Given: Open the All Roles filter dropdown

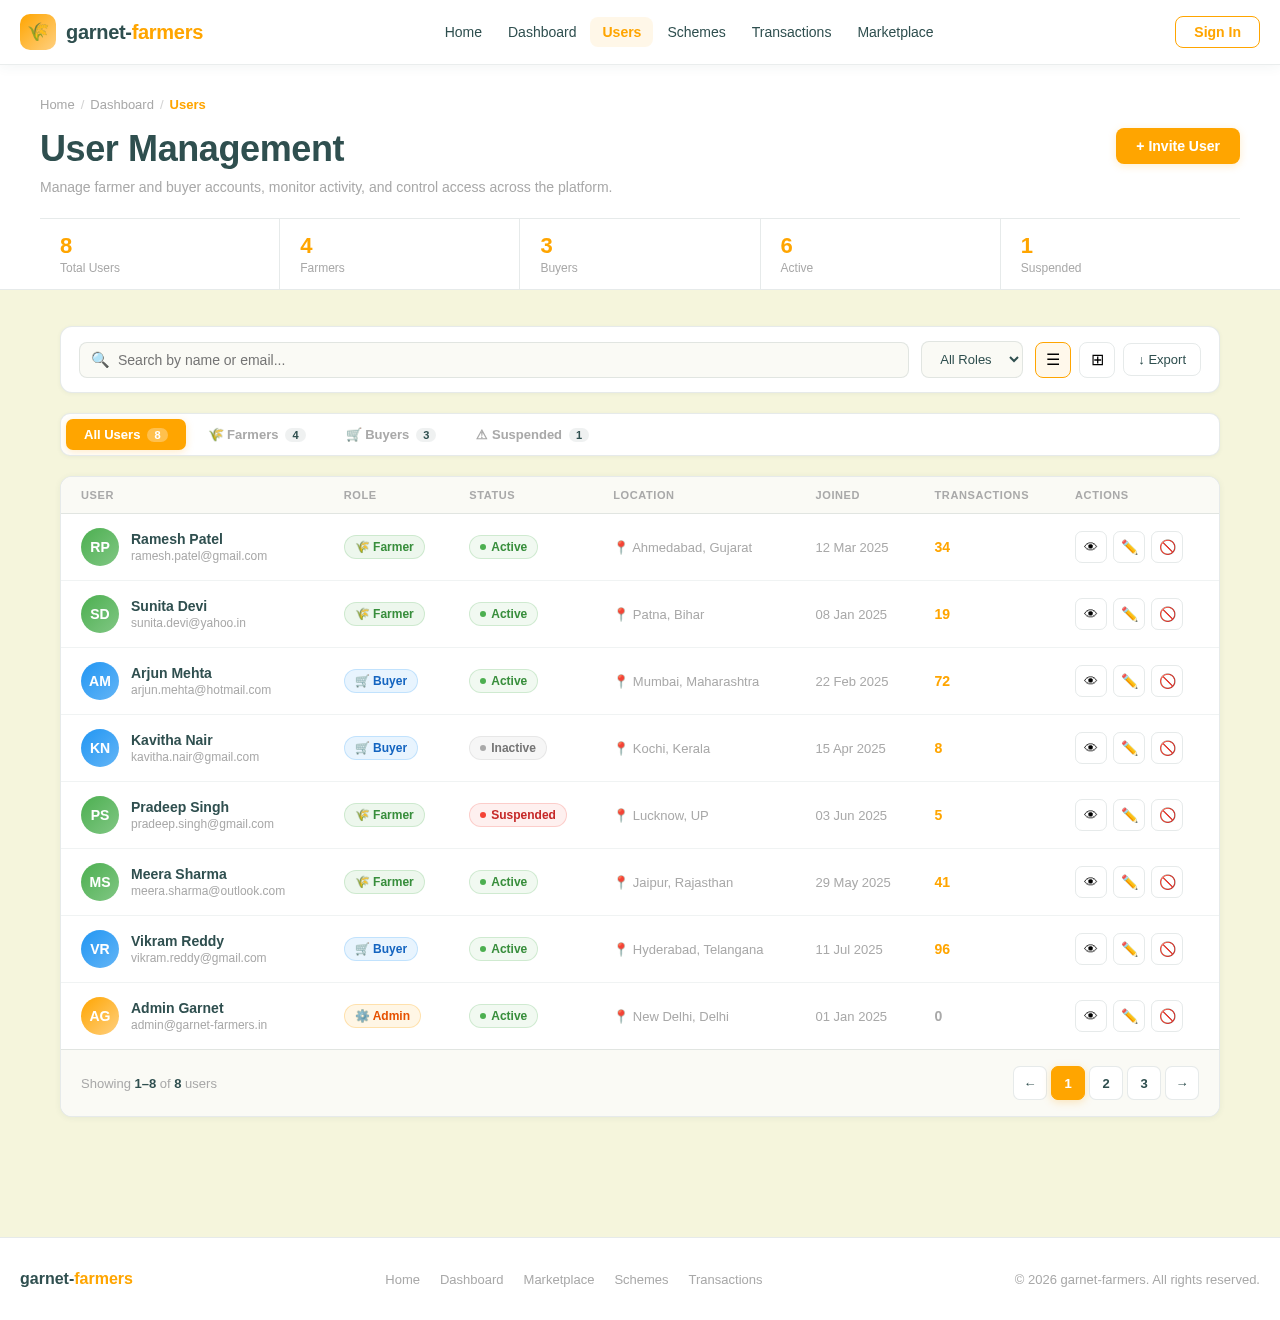Looking at the screenshot, I should [972, 360].
